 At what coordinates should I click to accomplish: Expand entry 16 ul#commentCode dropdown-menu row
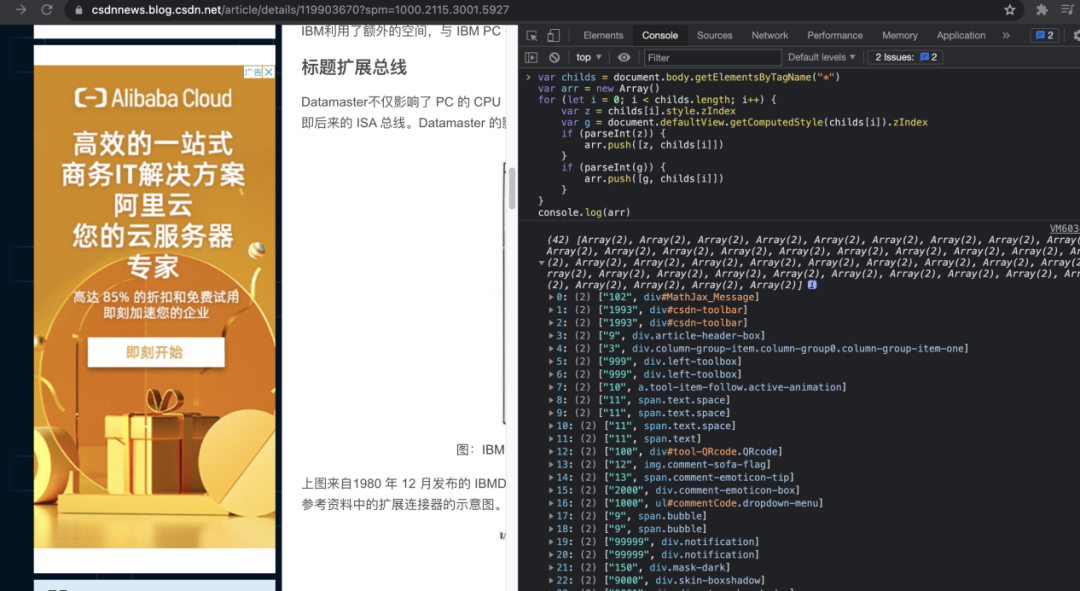[551, 503]
